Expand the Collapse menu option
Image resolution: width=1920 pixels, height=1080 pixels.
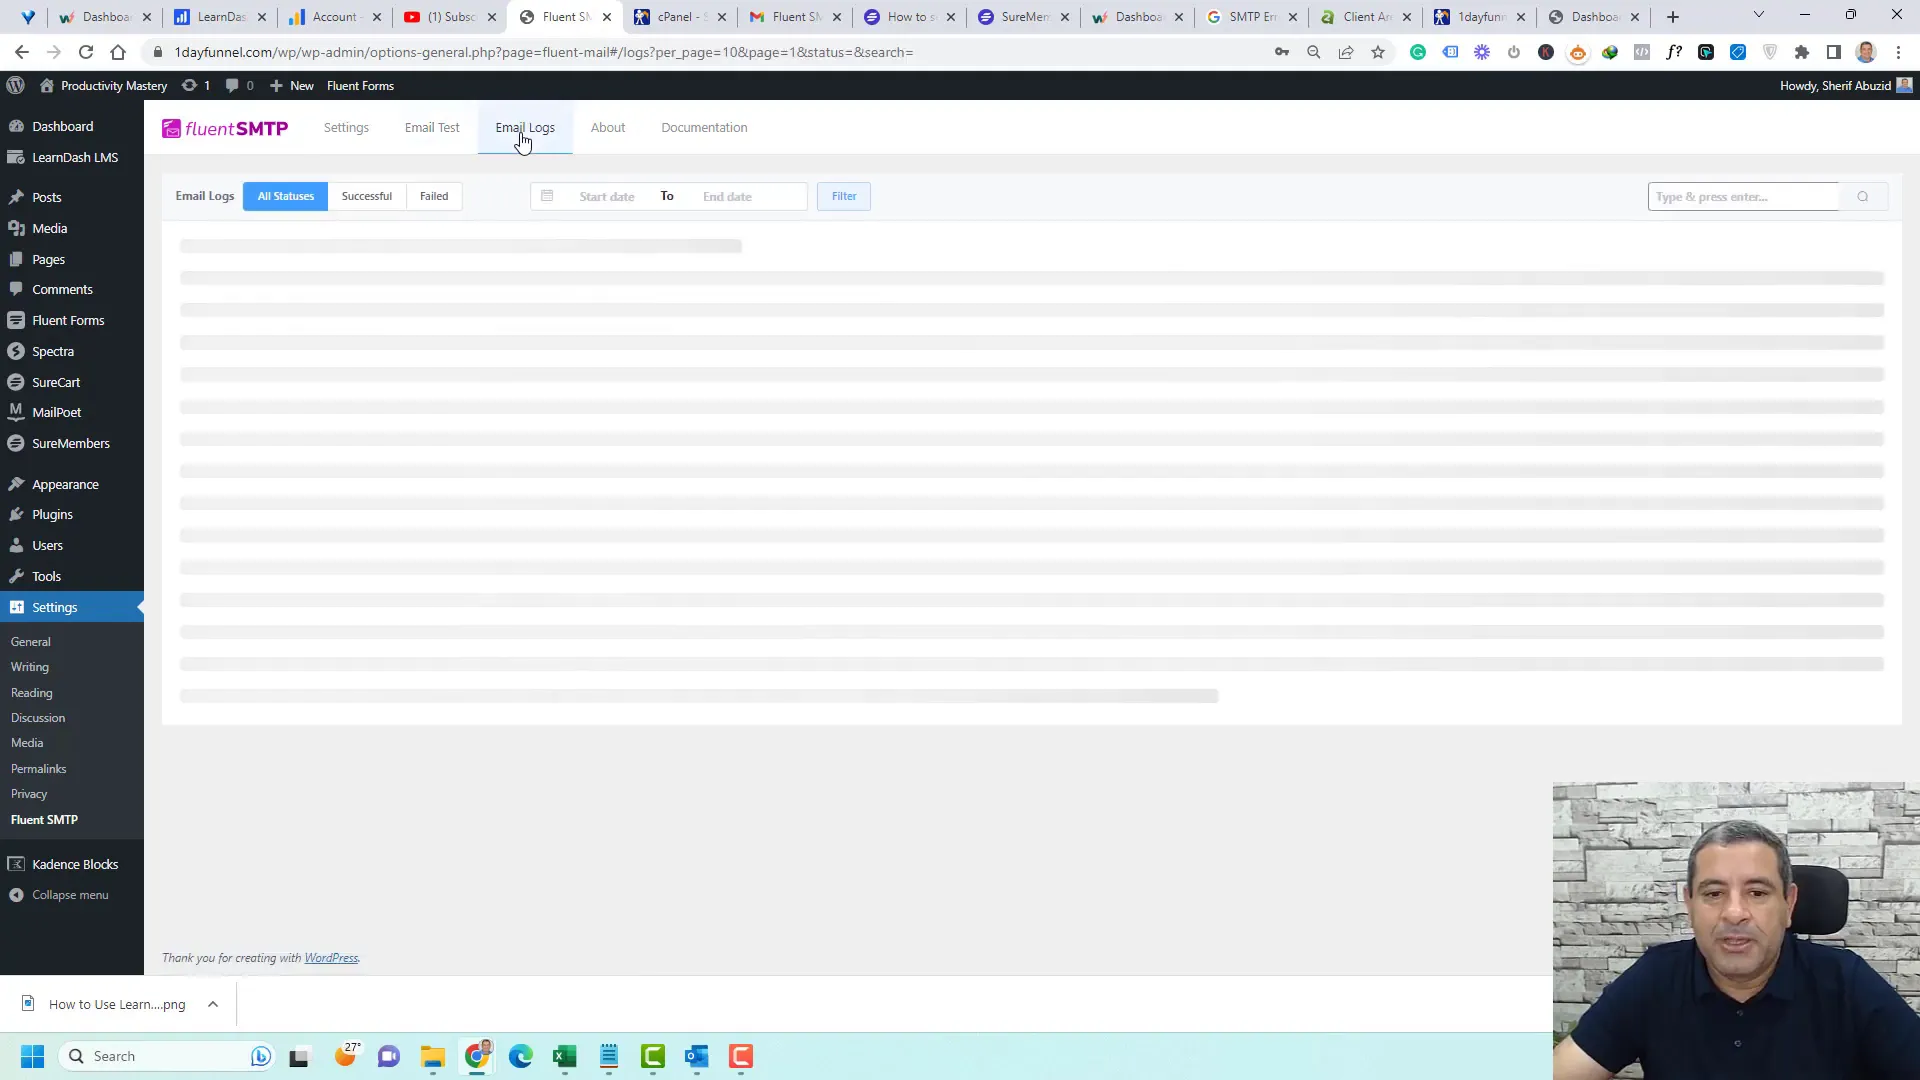(70, 894)
